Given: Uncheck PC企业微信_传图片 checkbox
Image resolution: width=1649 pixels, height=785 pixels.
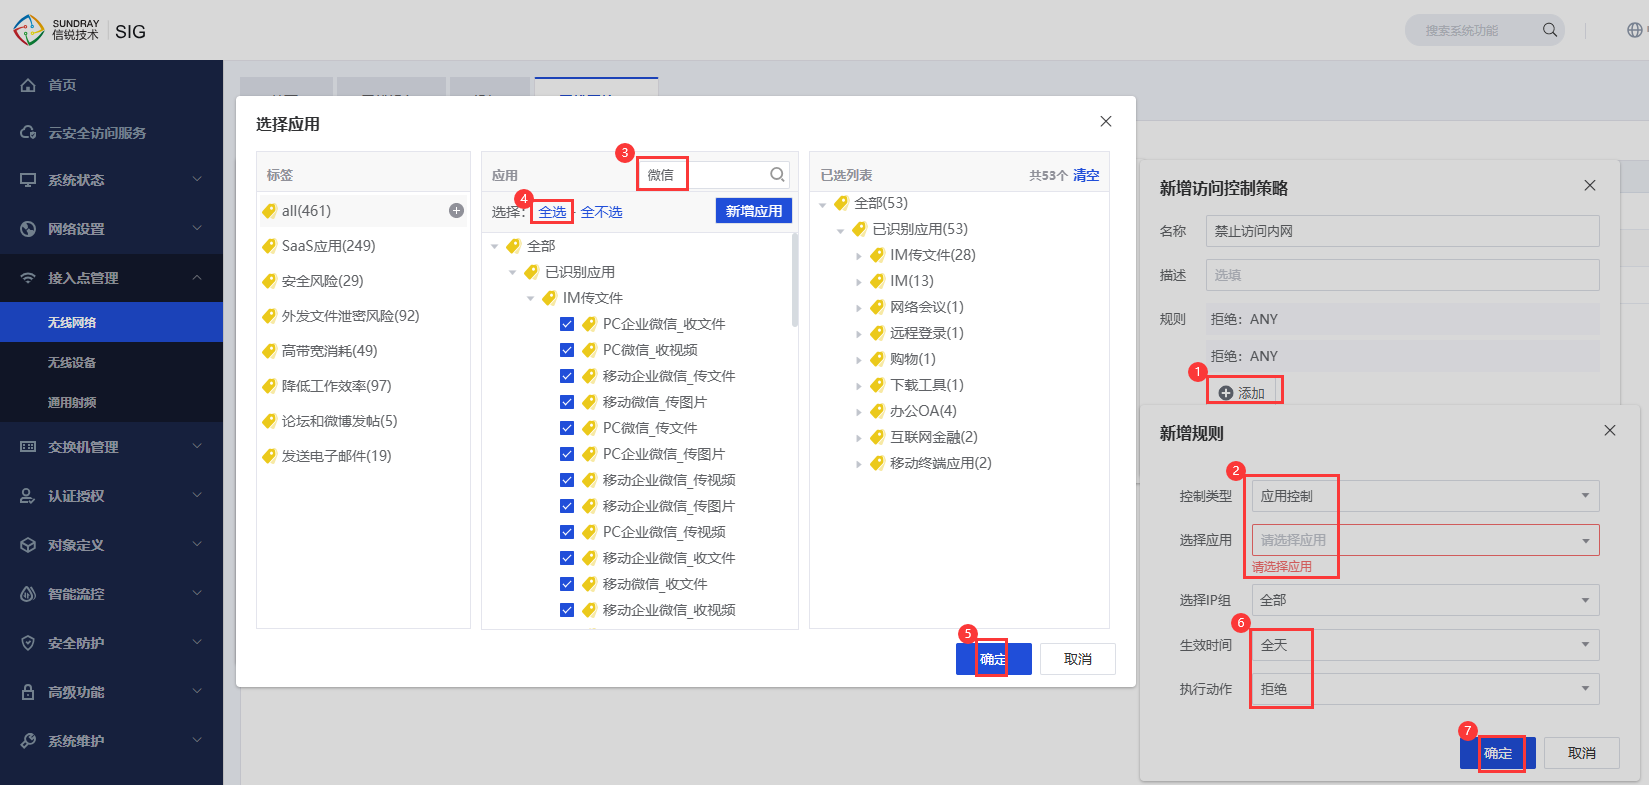Looking at the screenshot, I should point(567,454).
